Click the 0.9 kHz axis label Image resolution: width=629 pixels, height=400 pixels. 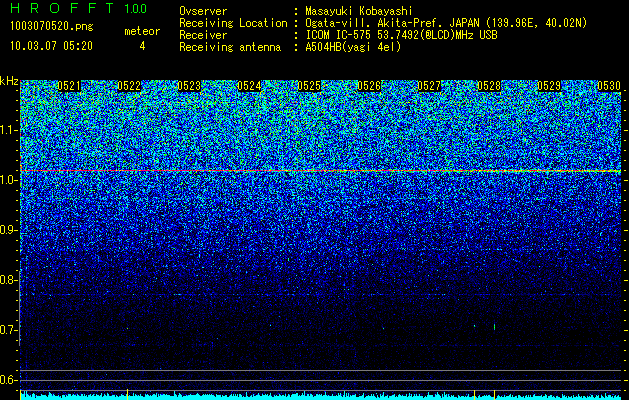click(x=9, y=230)
